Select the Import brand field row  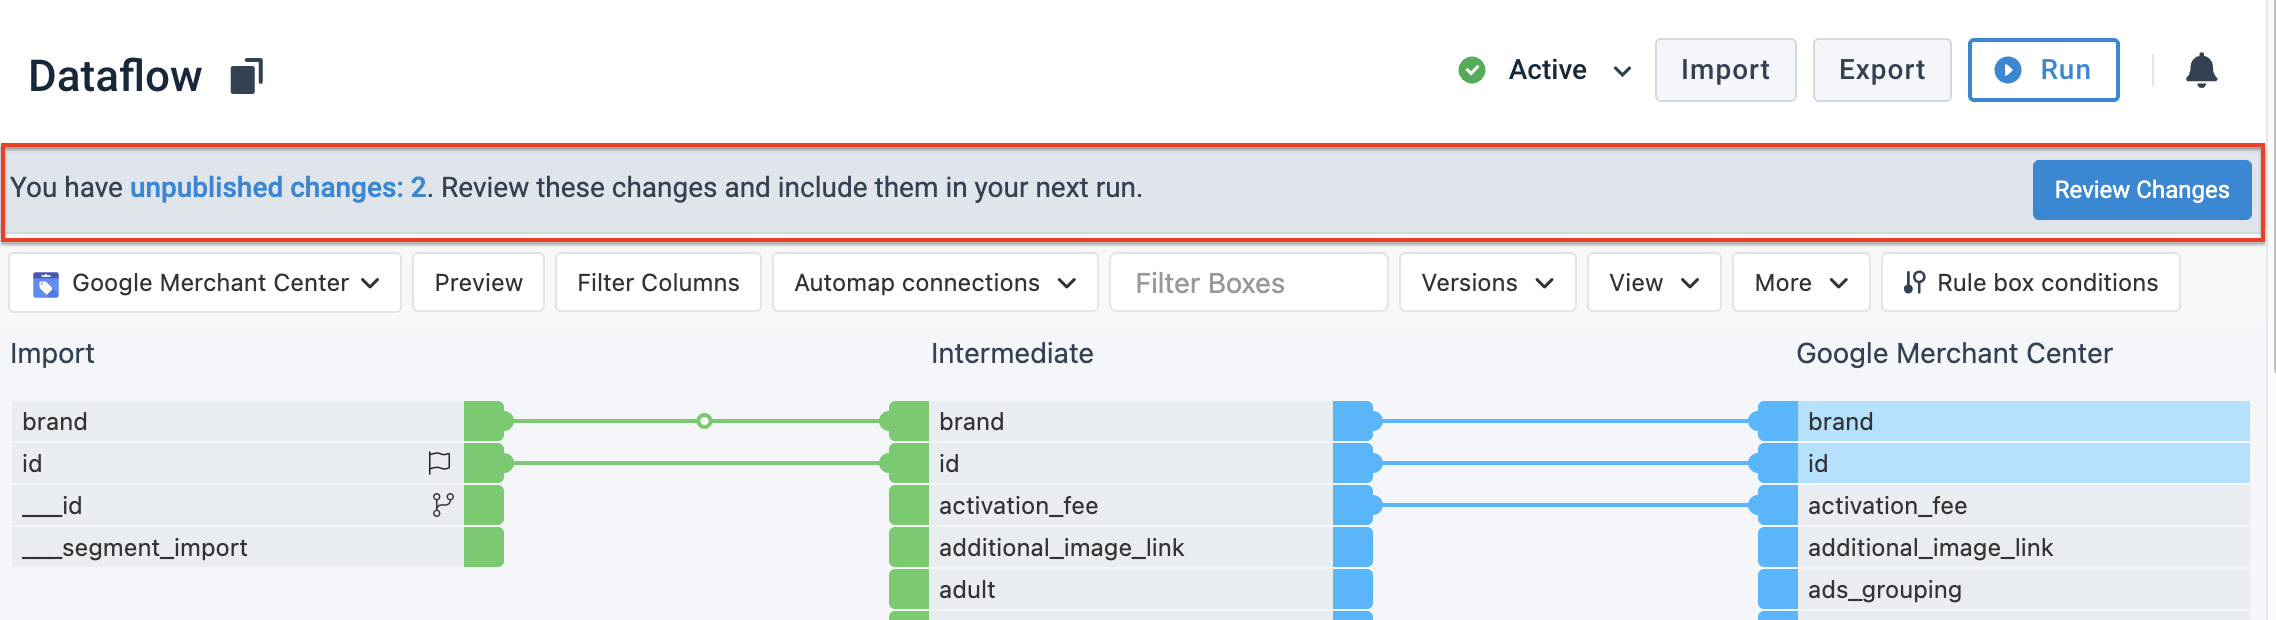pyautogui.click(x=238, y=421)
